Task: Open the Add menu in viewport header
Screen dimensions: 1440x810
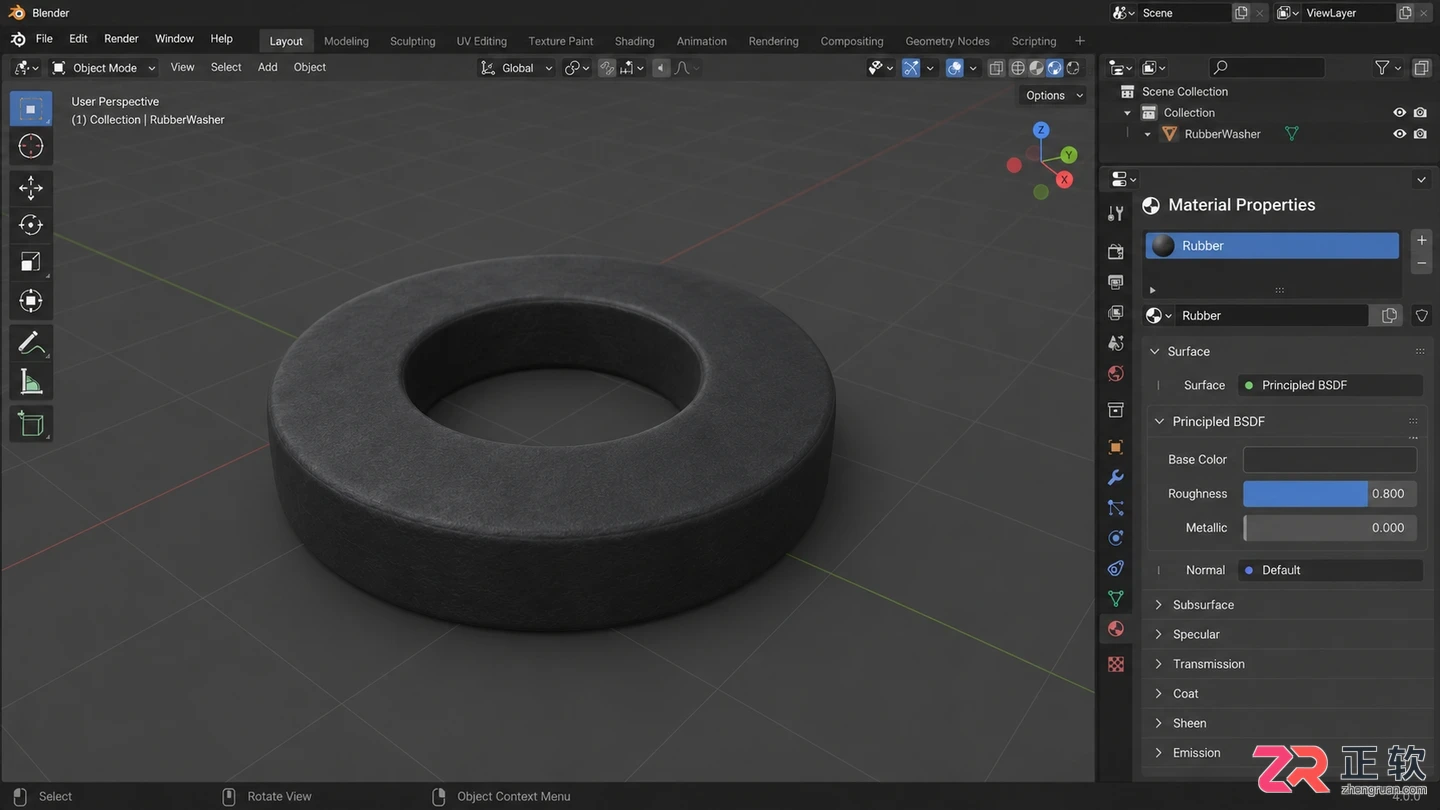Action: (267, 67)
